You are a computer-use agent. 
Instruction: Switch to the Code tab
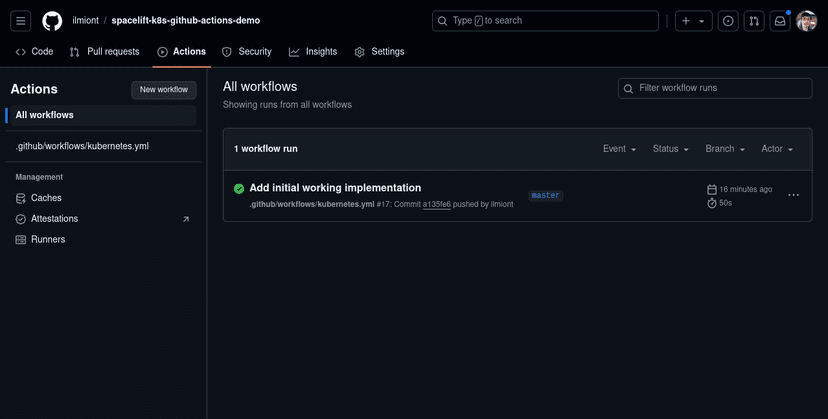click(x=34, y=51)
